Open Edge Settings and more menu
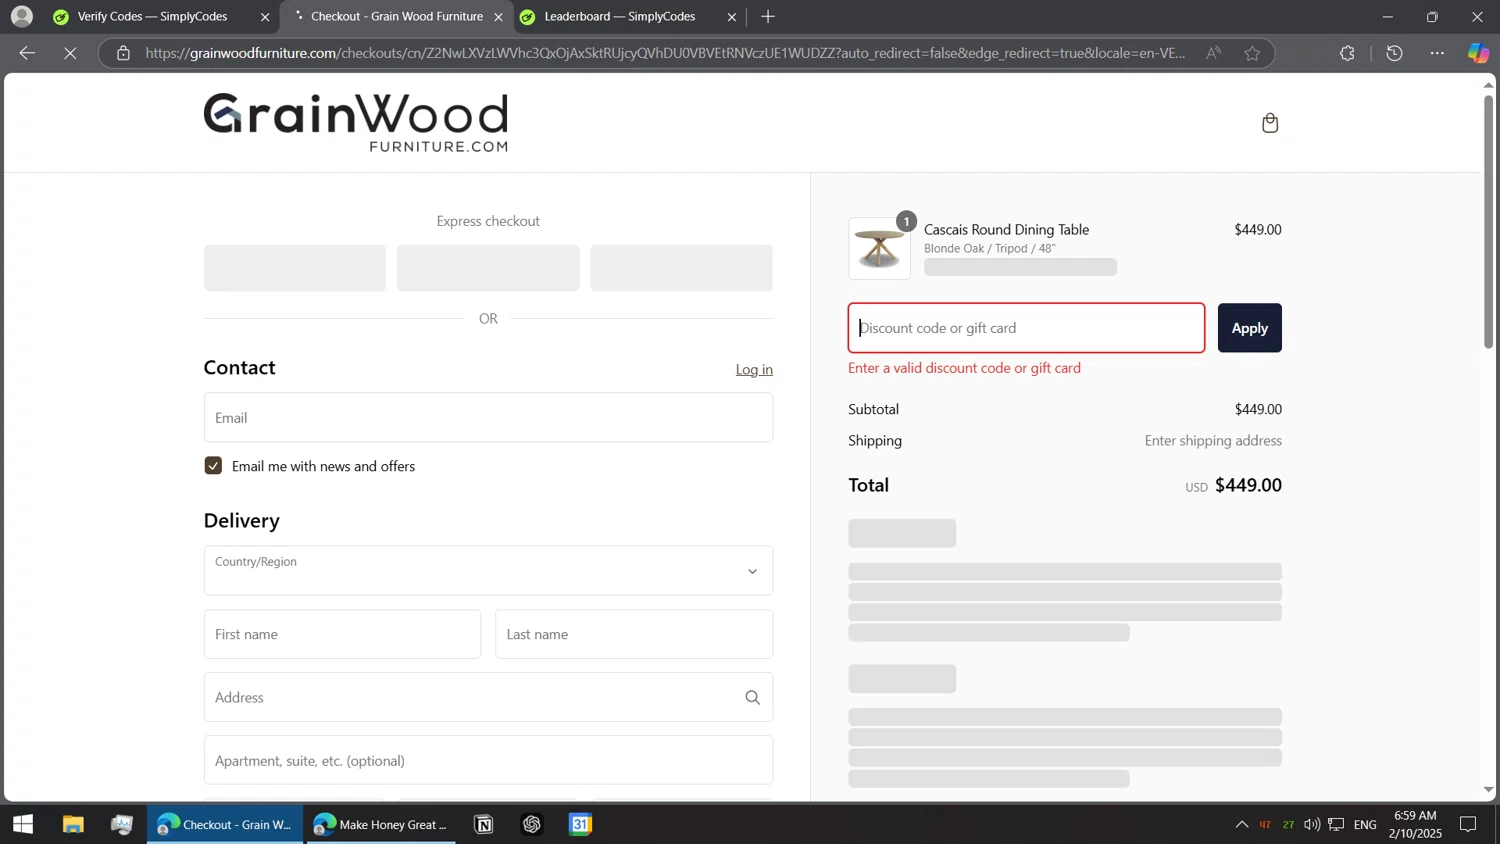The image size is (1500, 844). coord(1437,53)
